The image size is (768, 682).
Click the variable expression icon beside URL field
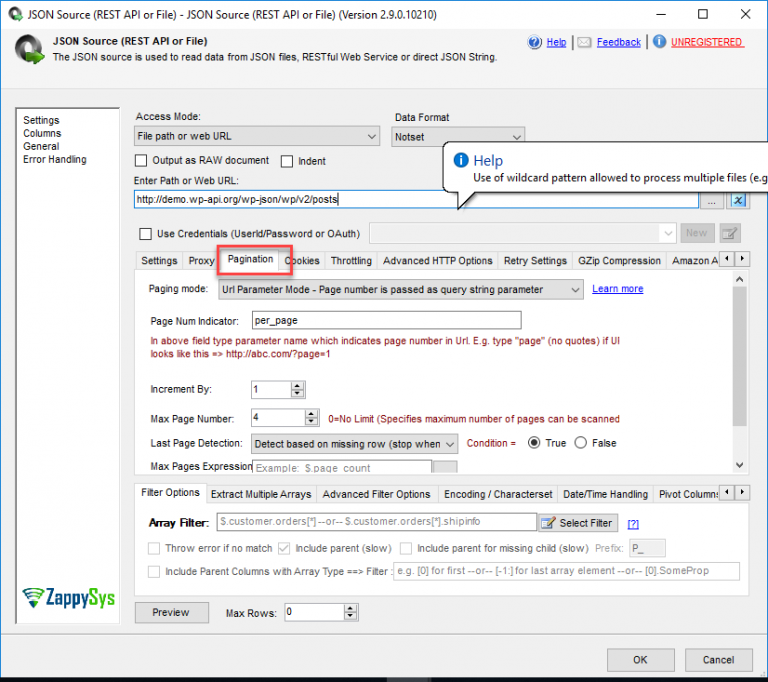click(x=738, y=200)
